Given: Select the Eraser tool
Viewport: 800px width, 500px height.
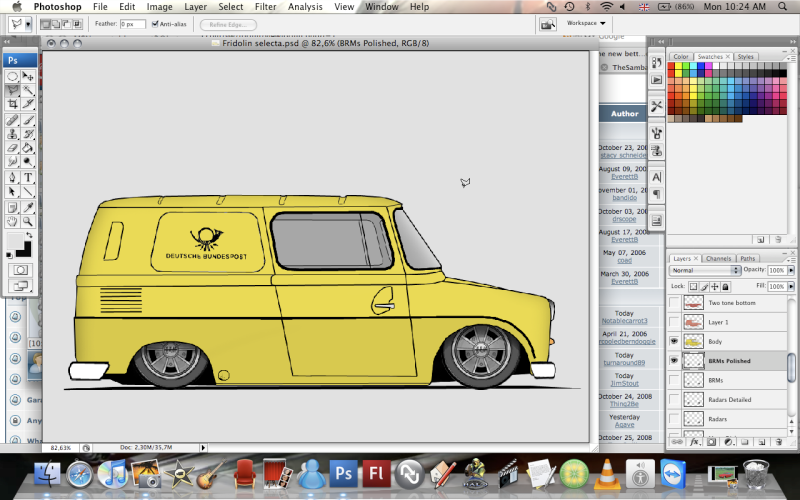Looking at the screenshot, I should [12, 148].
